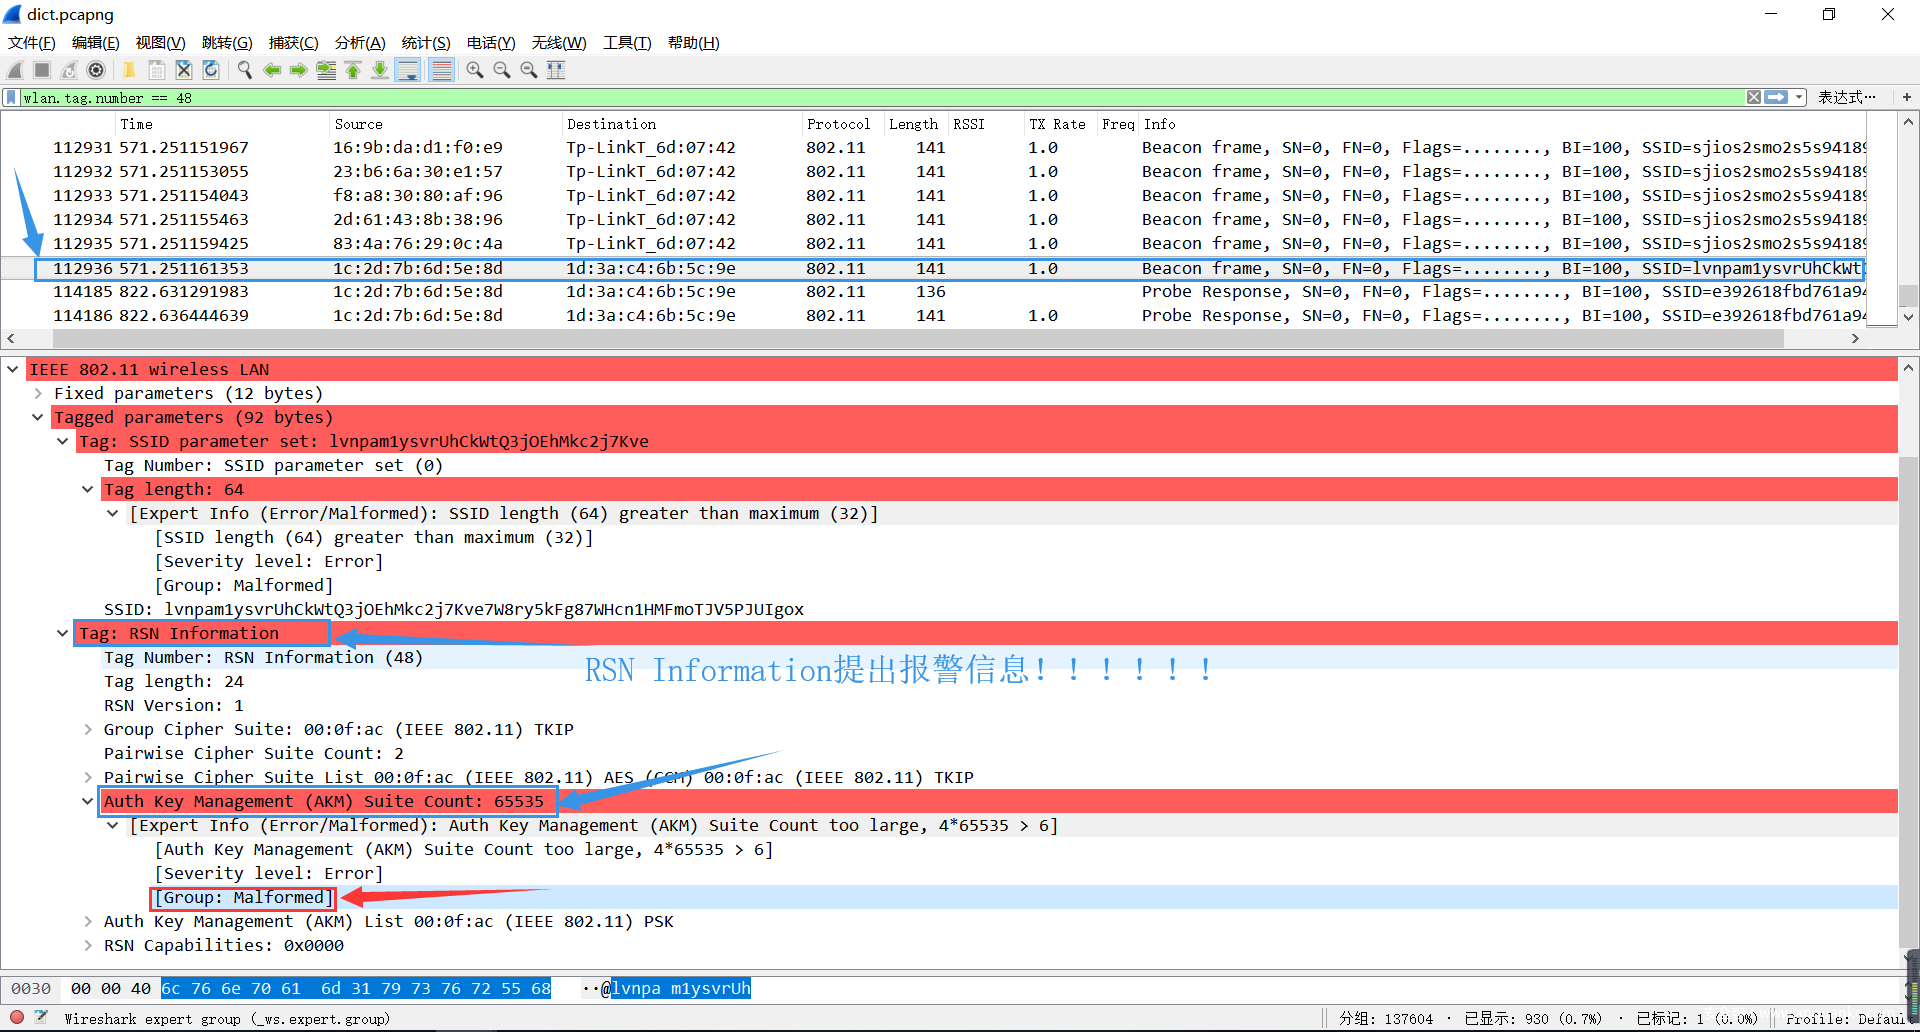Click the capture options gear icon
The width and height of the screenshot is (1920, 1032).
tap(96, 70)
